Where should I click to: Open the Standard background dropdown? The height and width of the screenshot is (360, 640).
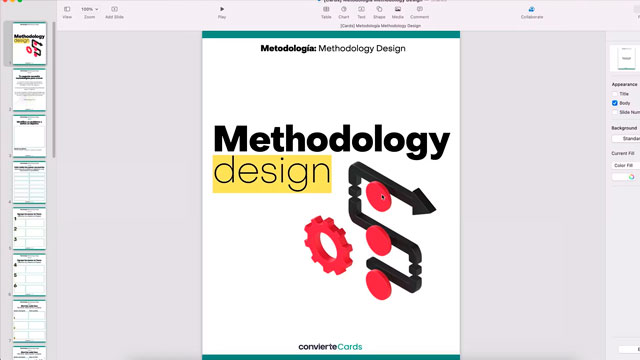coord(626,139)
